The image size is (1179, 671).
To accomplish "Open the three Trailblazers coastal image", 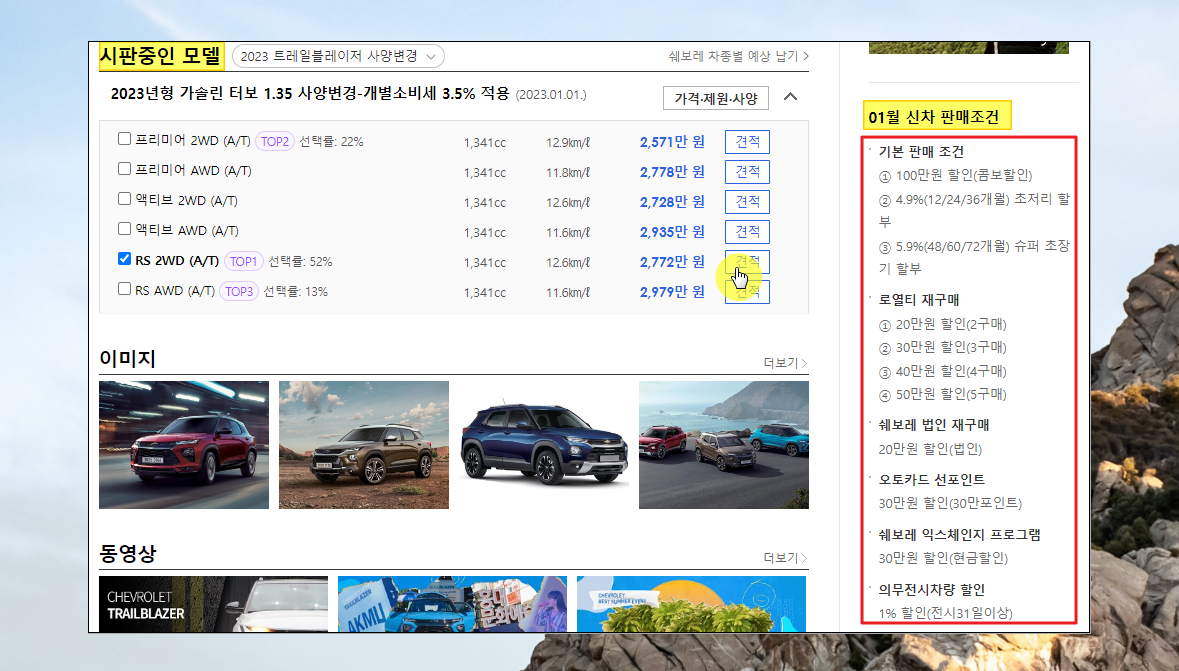I will click(x=723, y=445).
